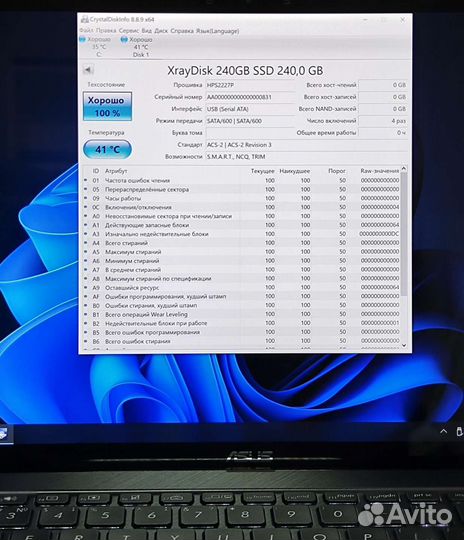
Task: Click status dot of row A4 Всего стираний
Action: pyautogui.click(x=86, y=242)
